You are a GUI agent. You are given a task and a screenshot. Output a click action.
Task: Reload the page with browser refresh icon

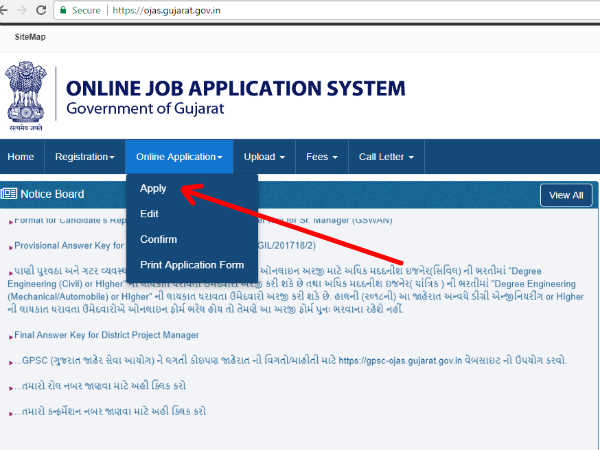coord(41,10)
